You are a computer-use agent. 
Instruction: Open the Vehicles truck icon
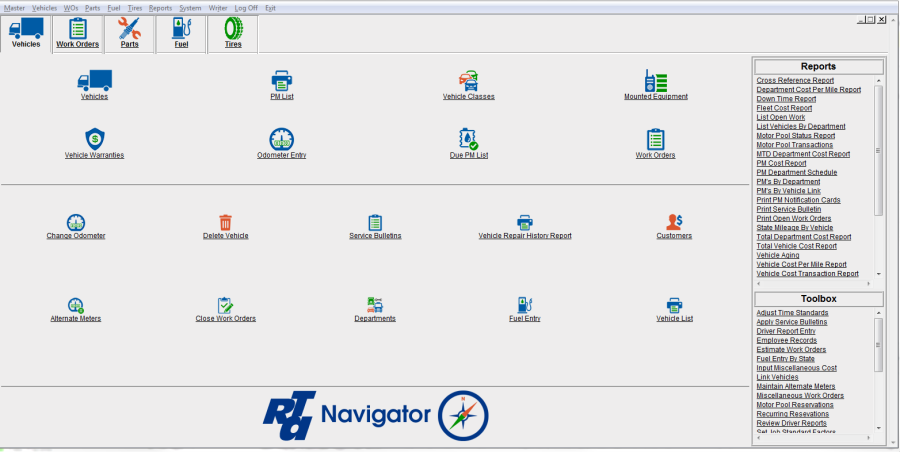click(94, 80)
